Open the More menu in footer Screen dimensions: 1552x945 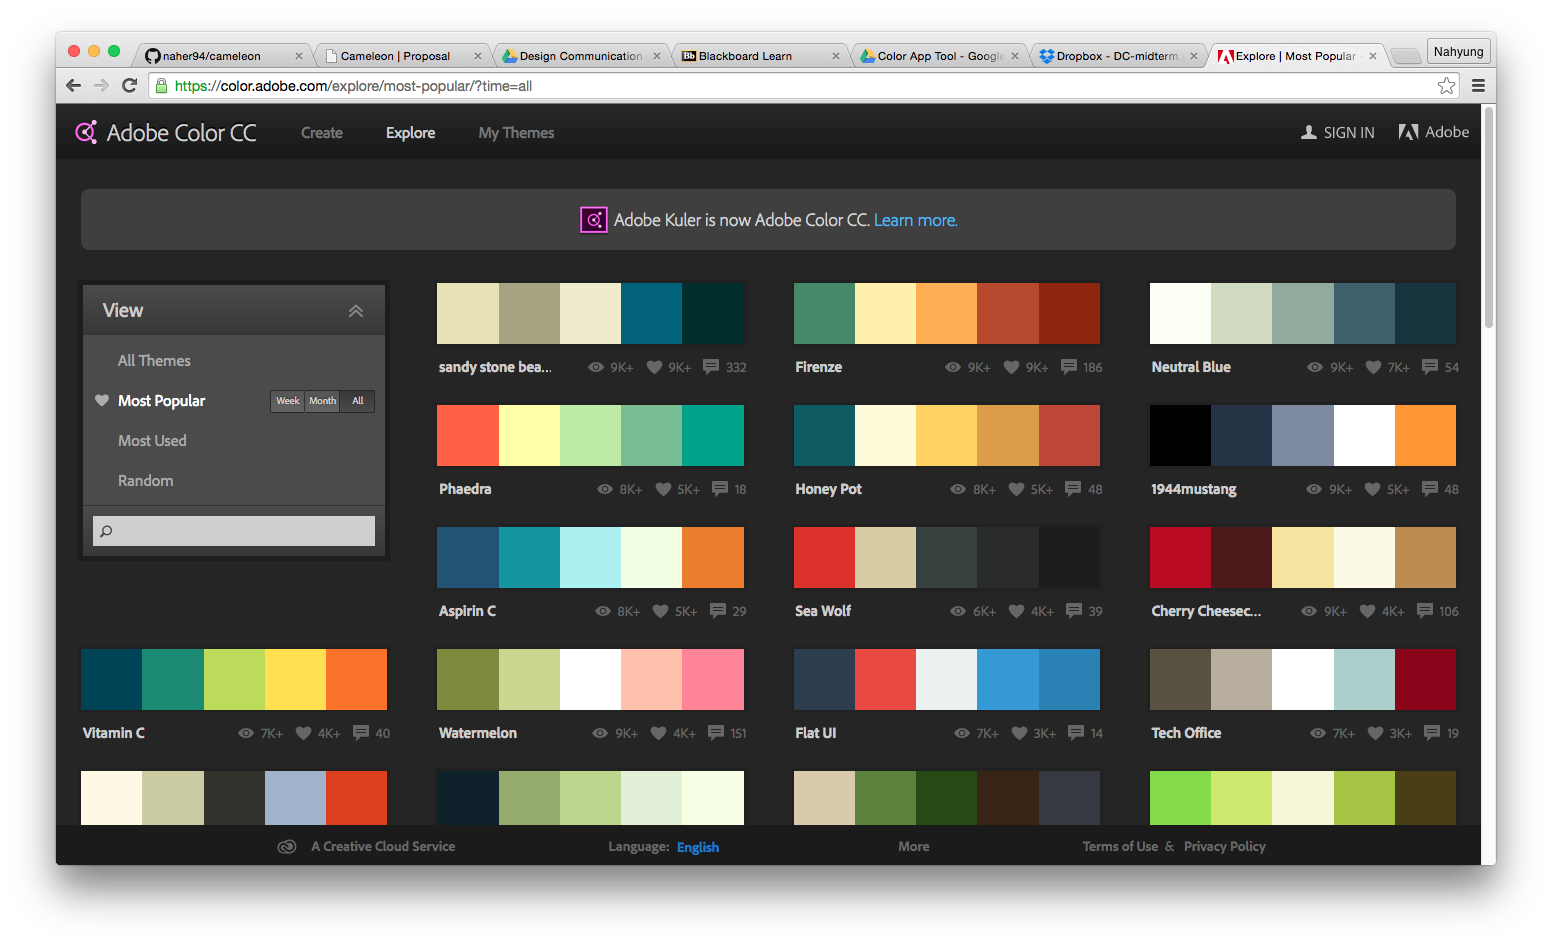pyautogui.click(x=914, y=846)
